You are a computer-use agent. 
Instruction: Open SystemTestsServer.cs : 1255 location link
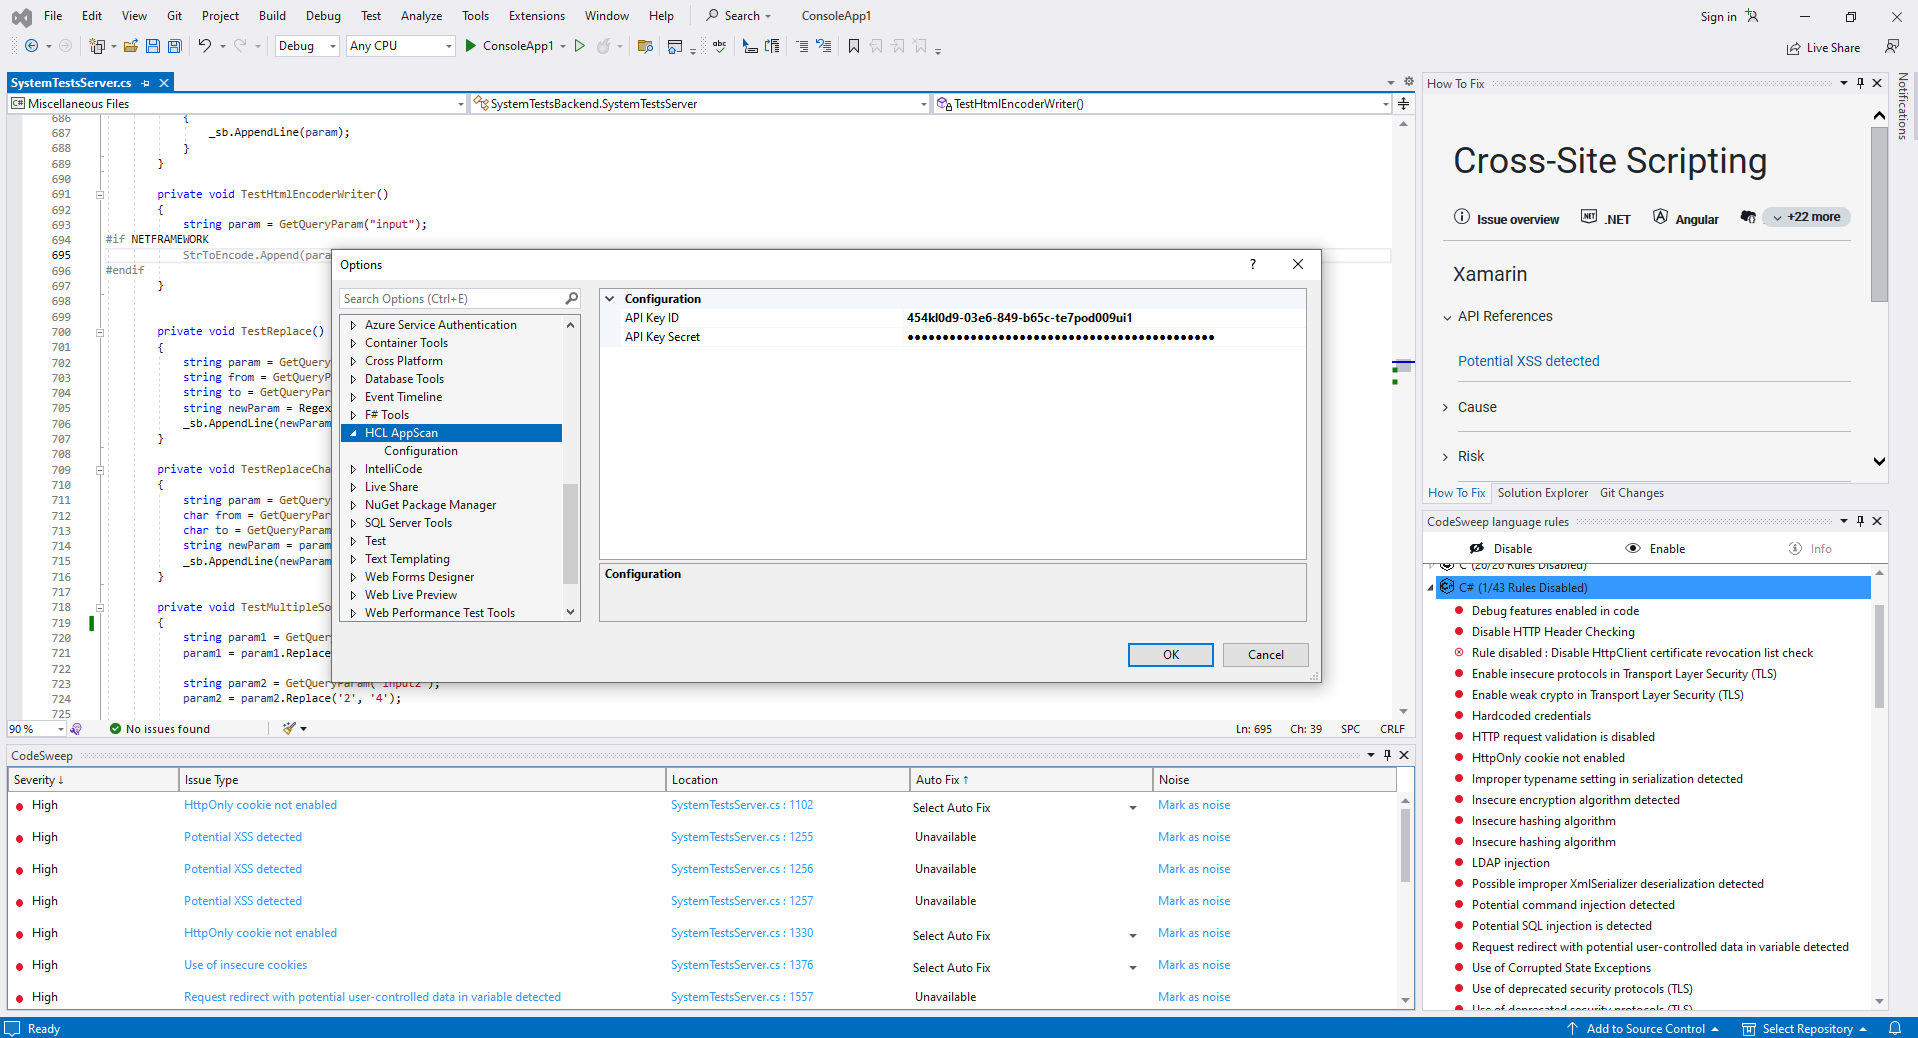click(742, 837)
